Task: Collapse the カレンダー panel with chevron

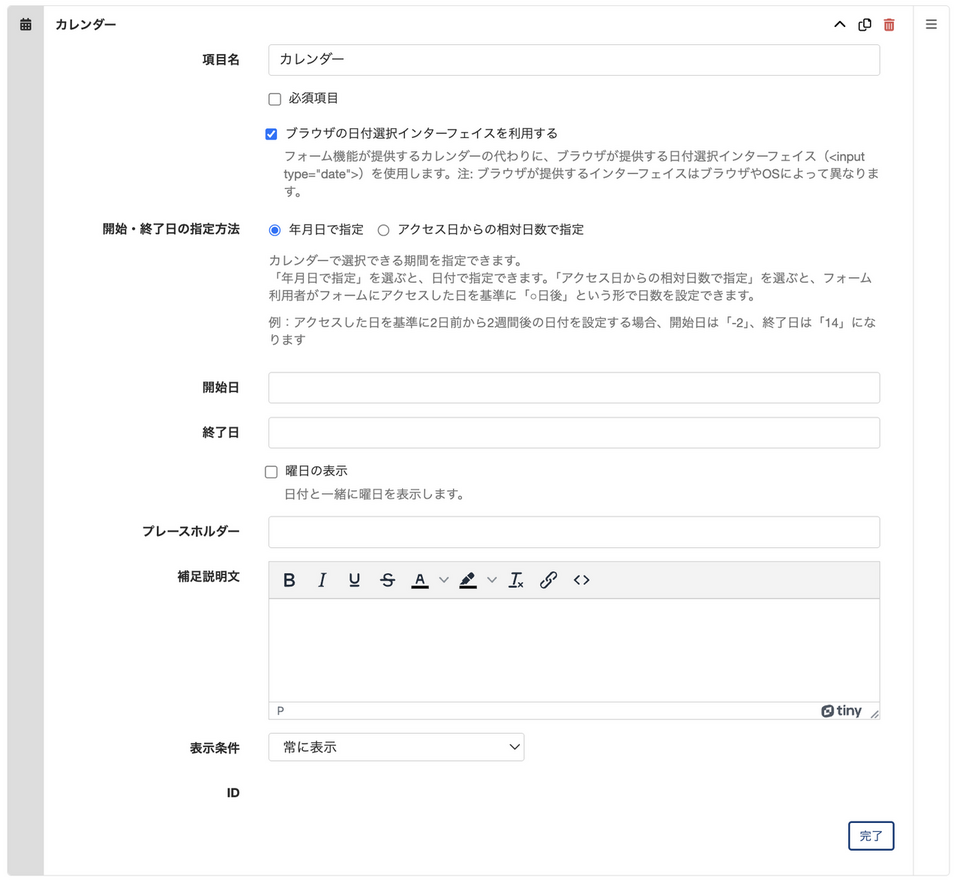Action: point(839,25)
